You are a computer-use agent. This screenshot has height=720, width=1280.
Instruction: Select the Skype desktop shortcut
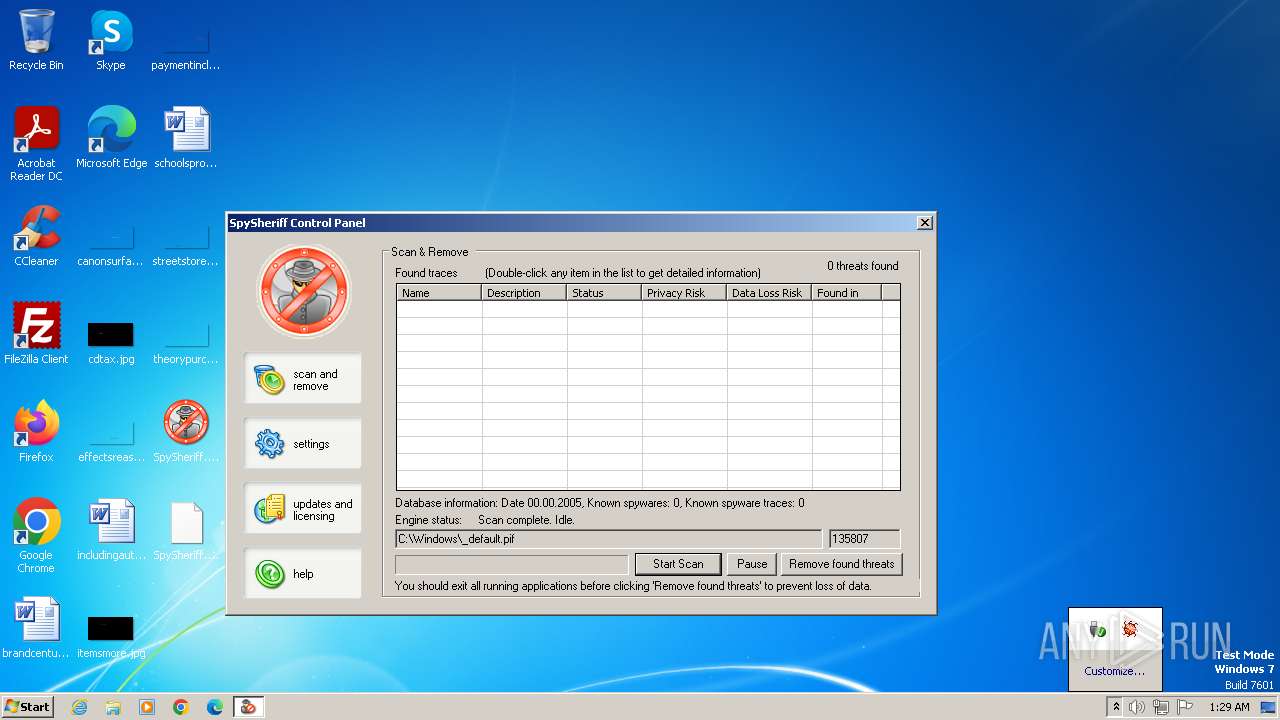click(x=111, y=40)
